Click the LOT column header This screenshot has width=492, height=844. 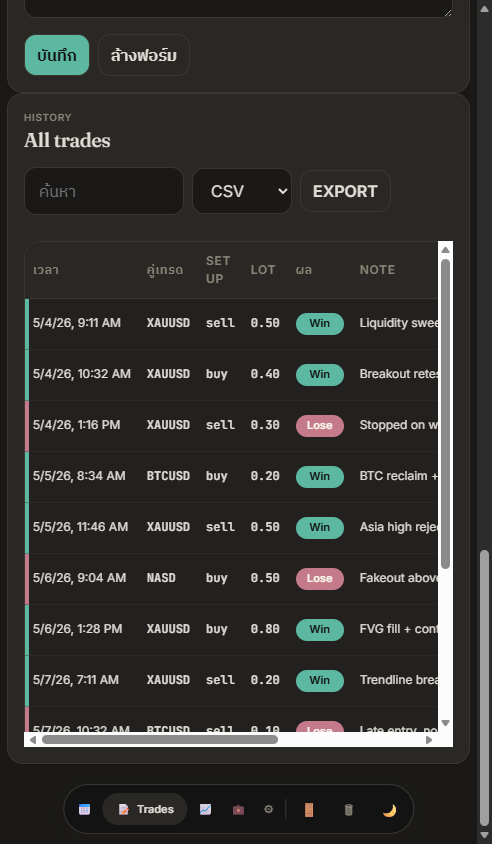263,270
